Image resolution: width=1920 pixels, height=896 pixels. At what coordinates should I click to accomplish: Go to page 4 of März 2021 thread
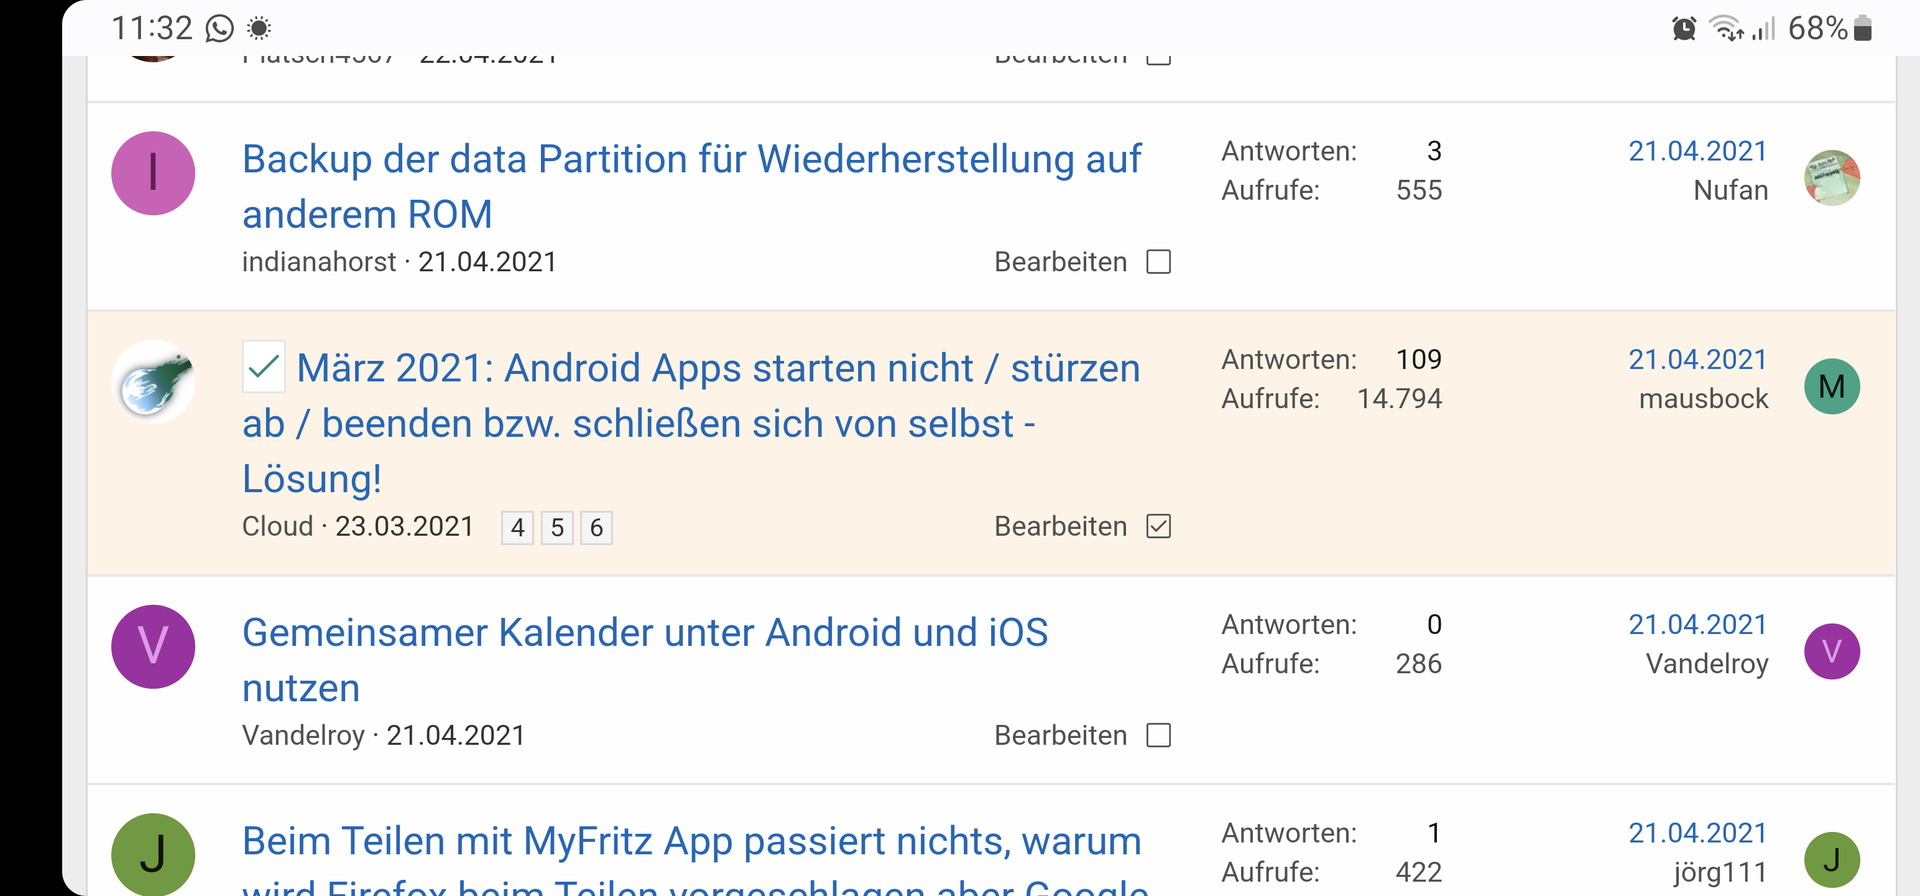(x=517, y=528)
